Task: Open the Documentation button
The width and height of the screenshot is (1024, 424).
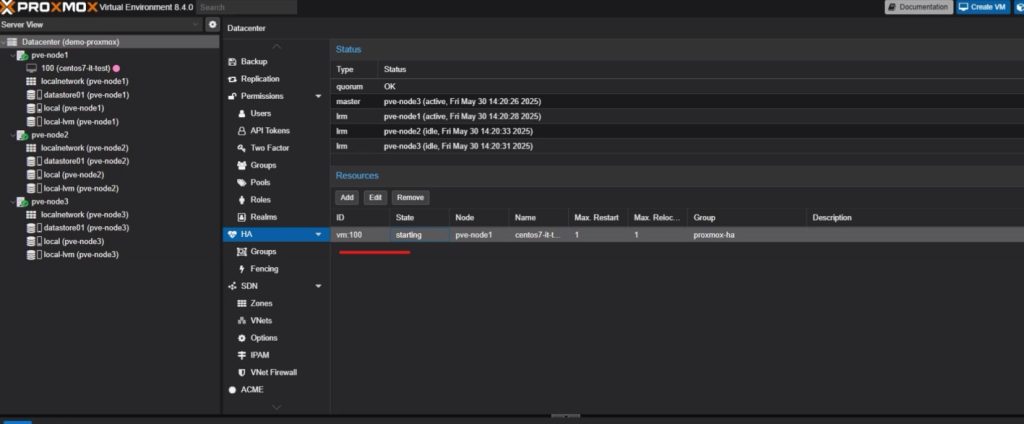Action: (x=919, y=7)
